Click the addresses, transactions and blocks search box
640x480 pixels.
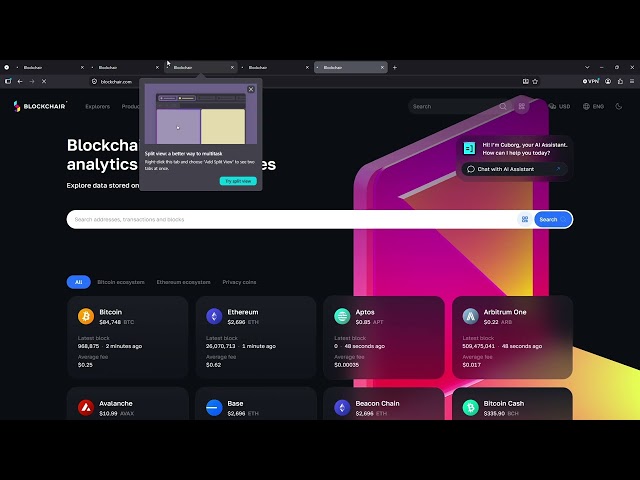[292, 220]
